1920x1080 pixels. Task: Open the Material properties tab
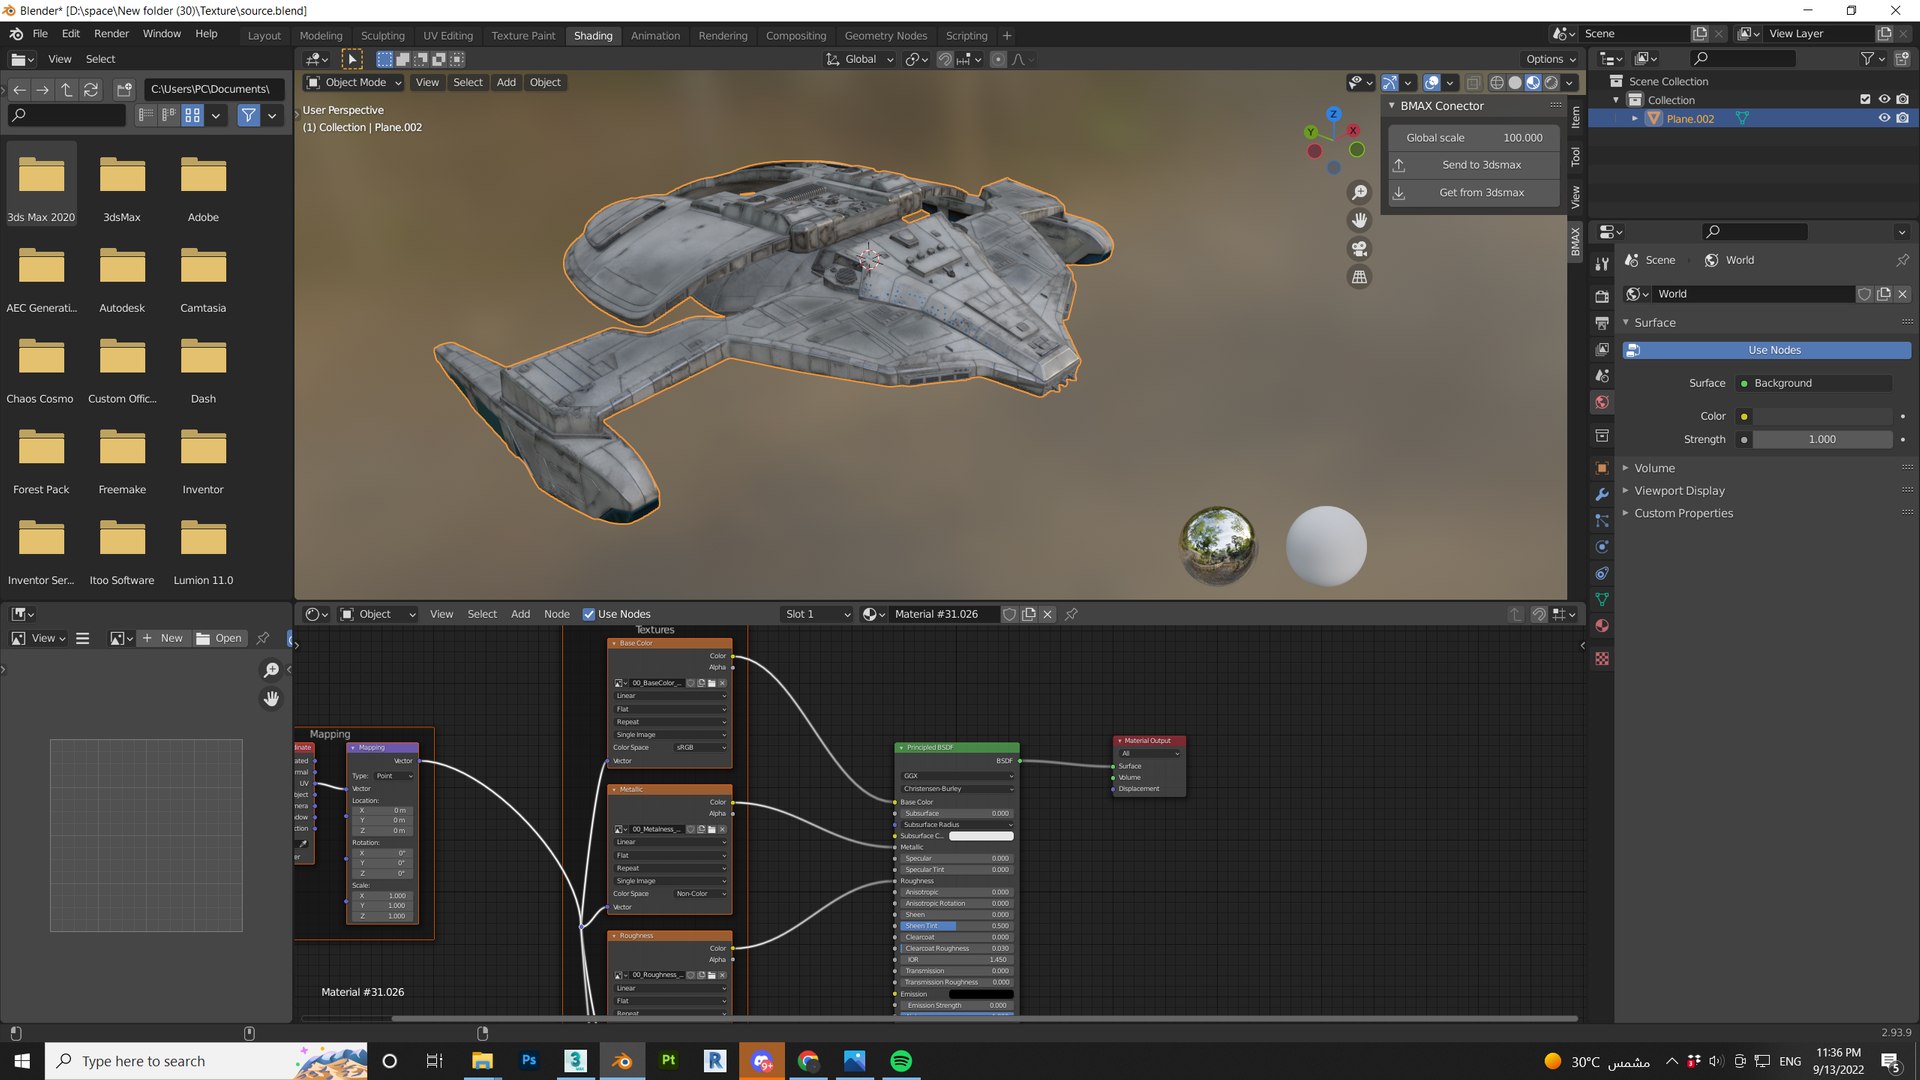tap(1602, 626)
